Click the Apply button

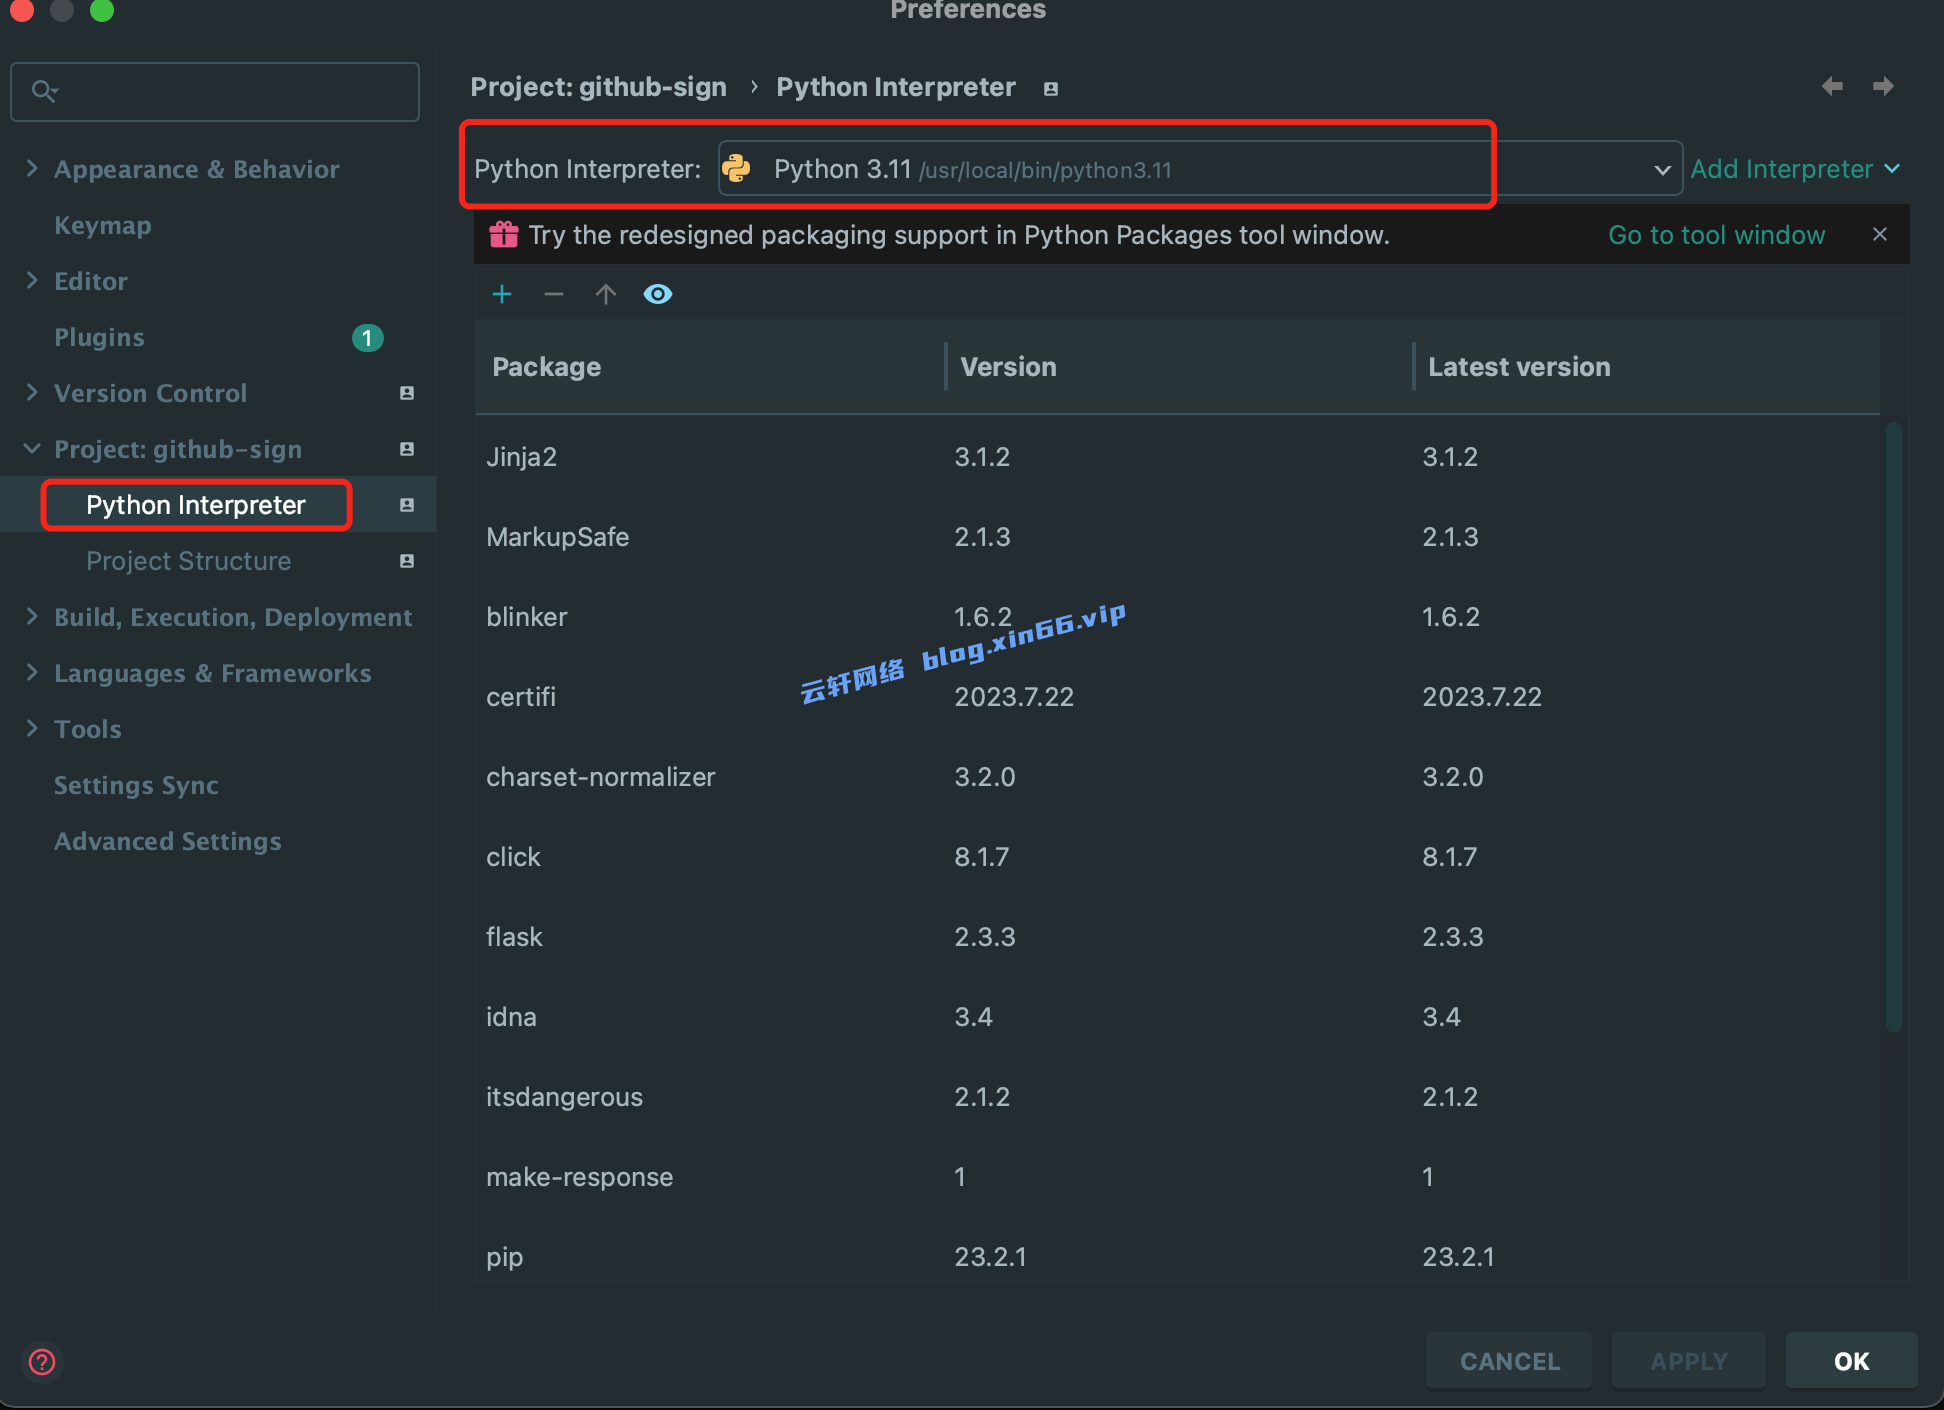click(1689, 1361)
